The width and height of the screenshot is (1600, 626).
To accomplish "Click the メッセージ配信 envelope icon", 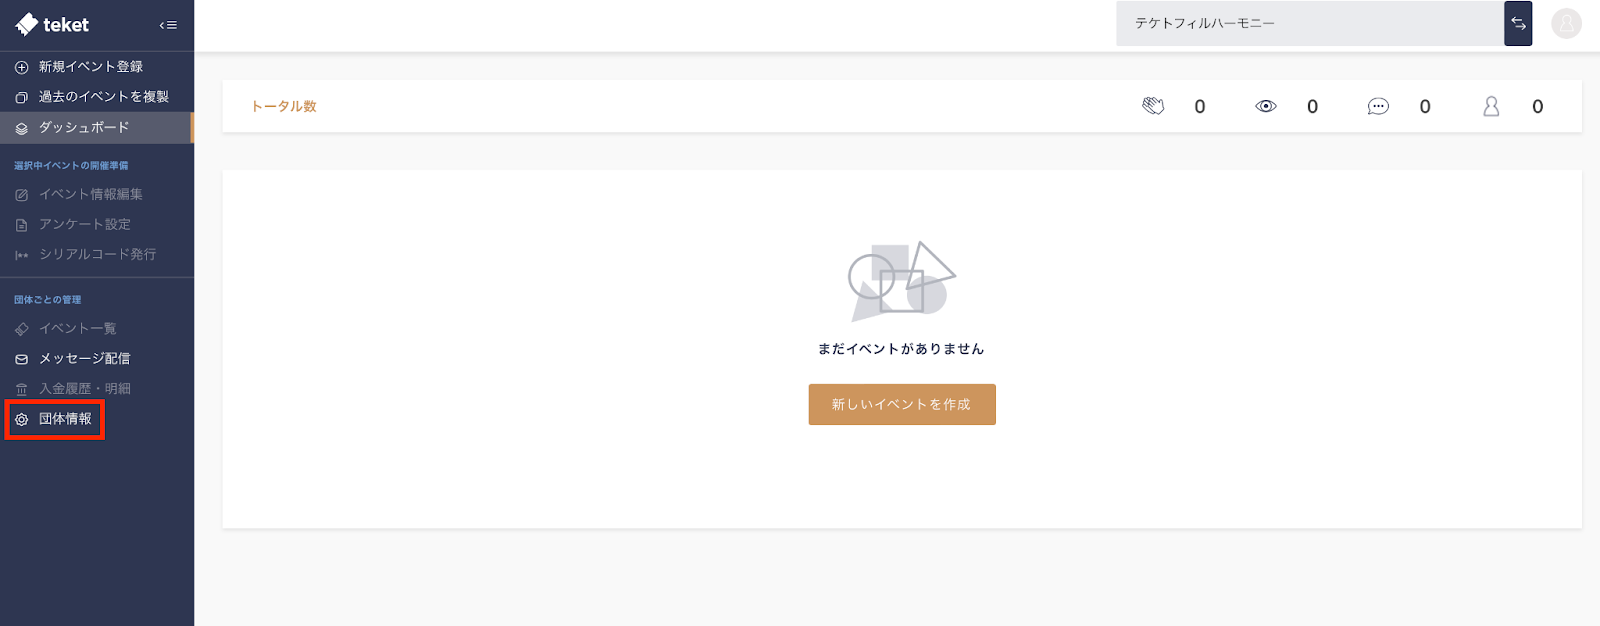I will click(22, 359).
